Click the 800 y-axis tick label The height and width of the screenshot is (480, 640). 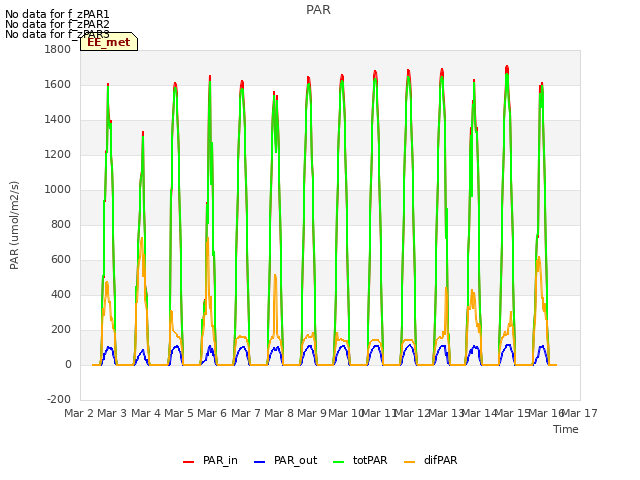click(x=61, y=224)
